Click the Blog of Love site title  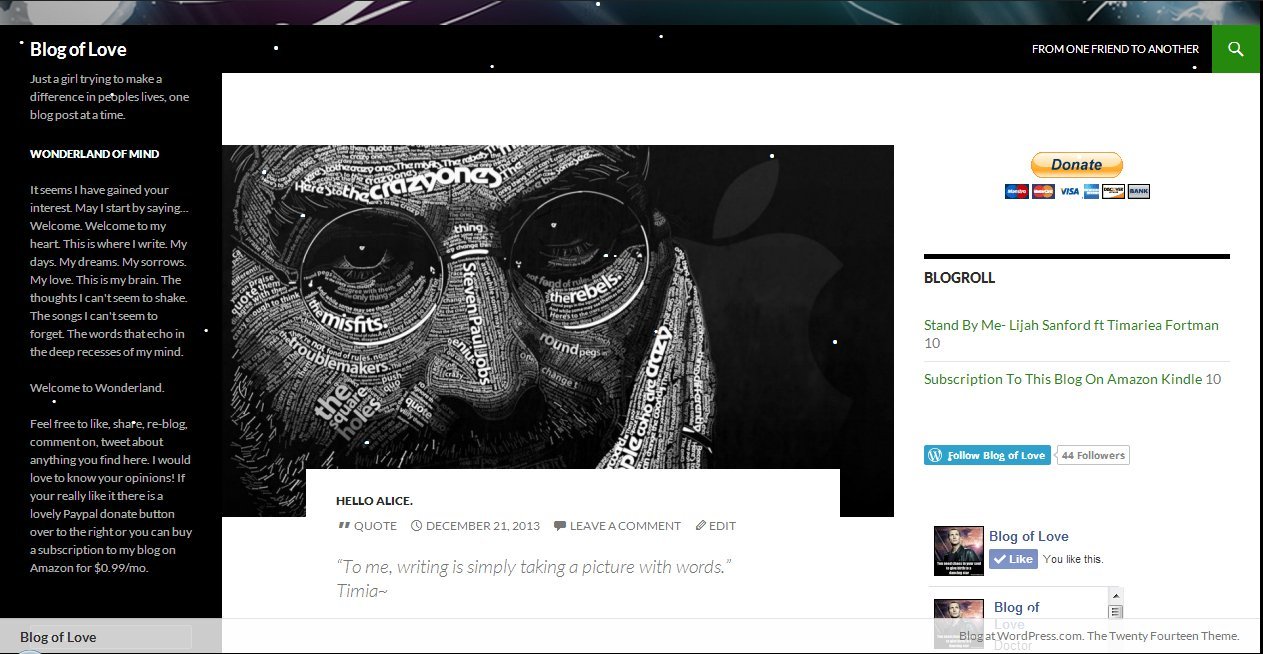pyautogui.click(x=78, y=49)
